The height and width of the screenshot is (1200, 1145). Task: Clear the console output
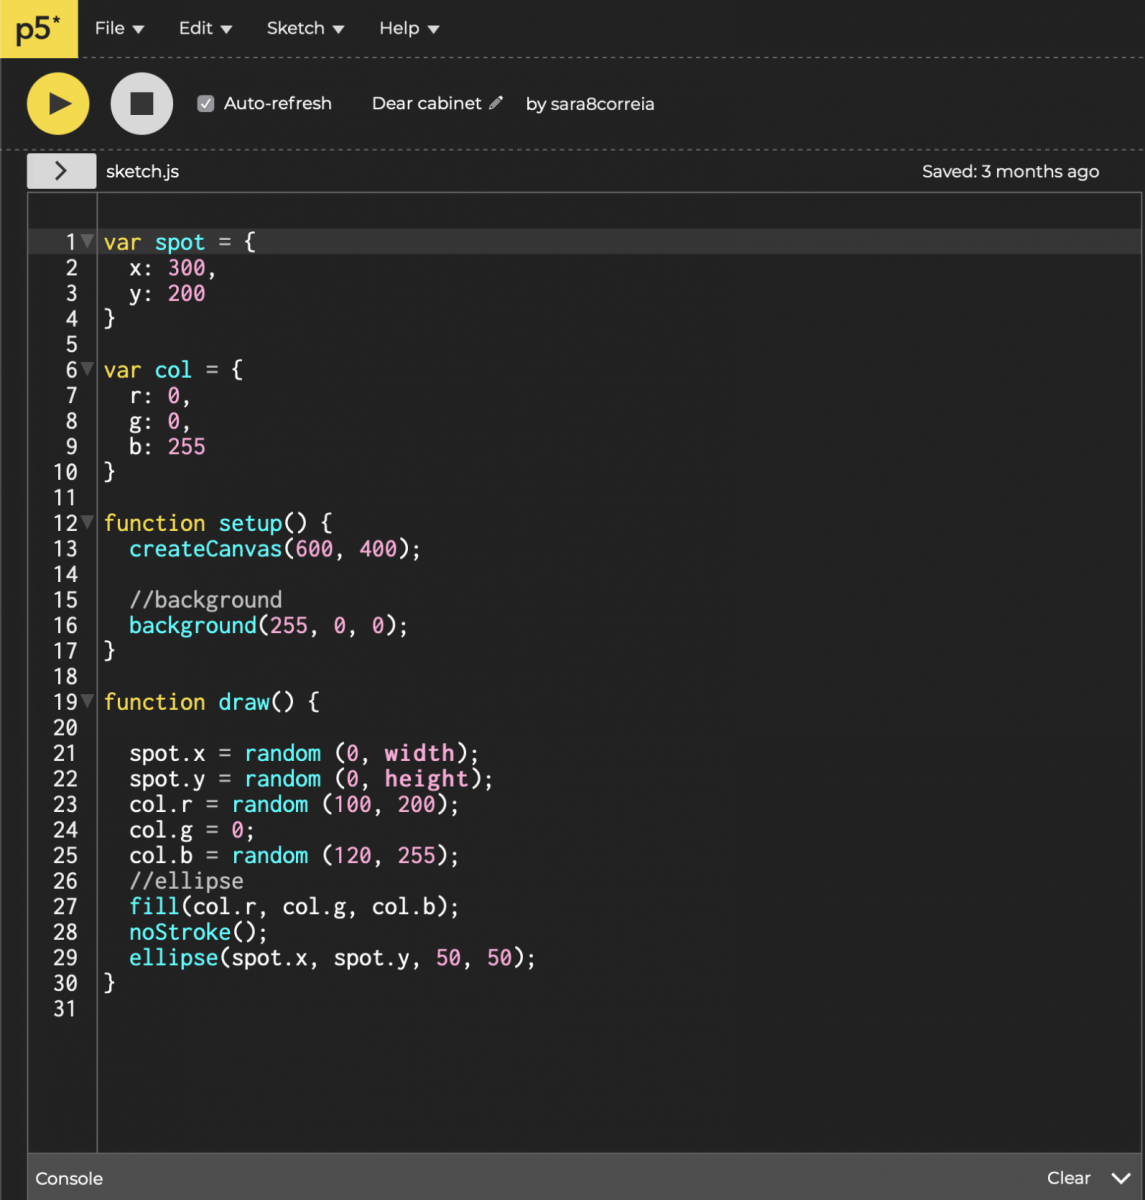(1068, 1178)
